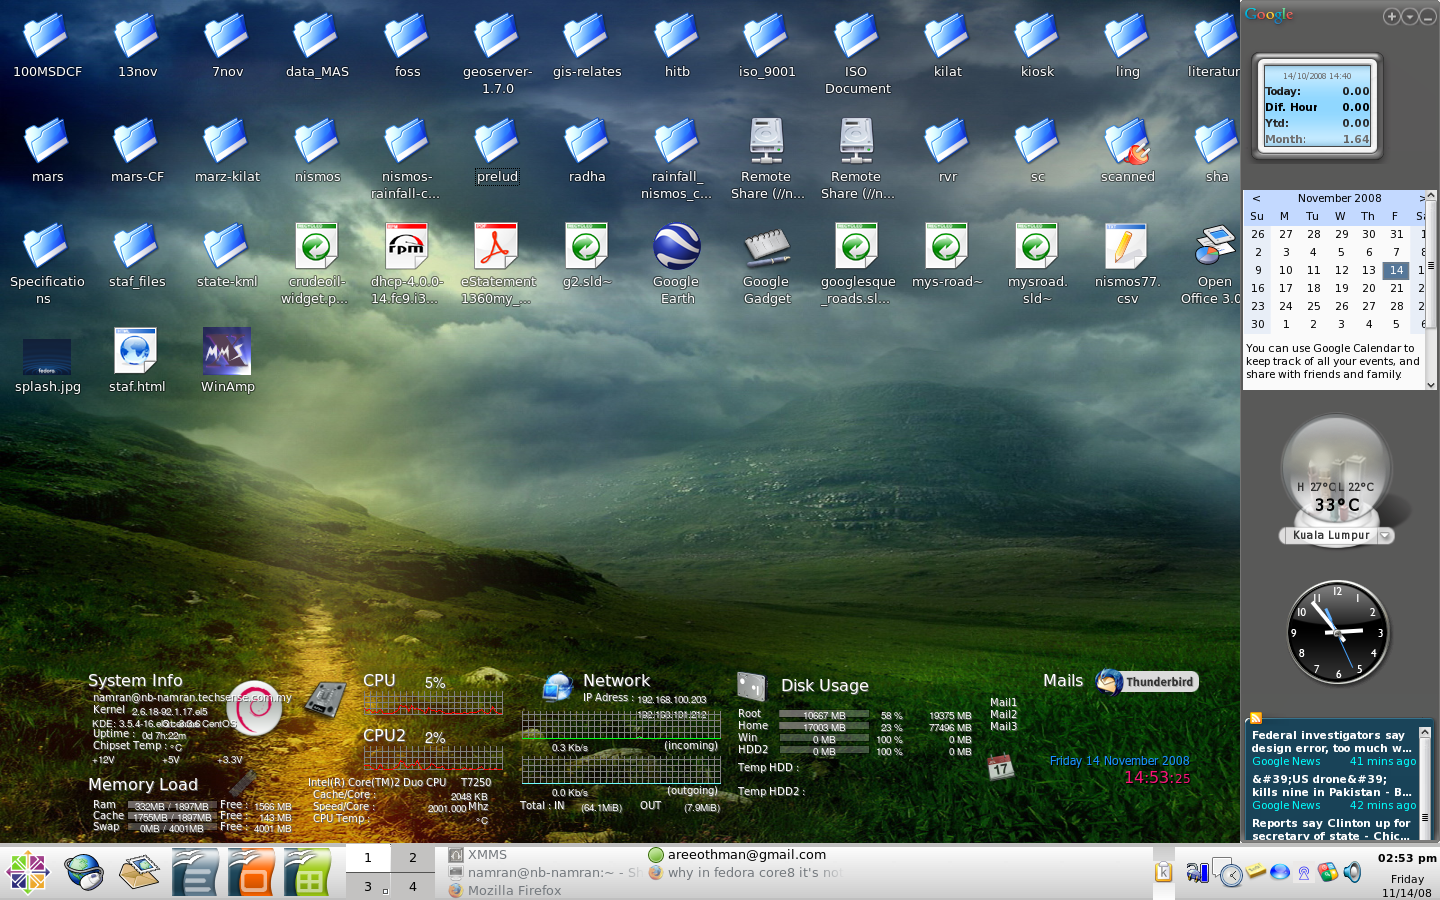1440x900 pixels.
Task: Open the Klipper clipboard tray icon
Action: pyautogui.click(x=1163, y=871)
